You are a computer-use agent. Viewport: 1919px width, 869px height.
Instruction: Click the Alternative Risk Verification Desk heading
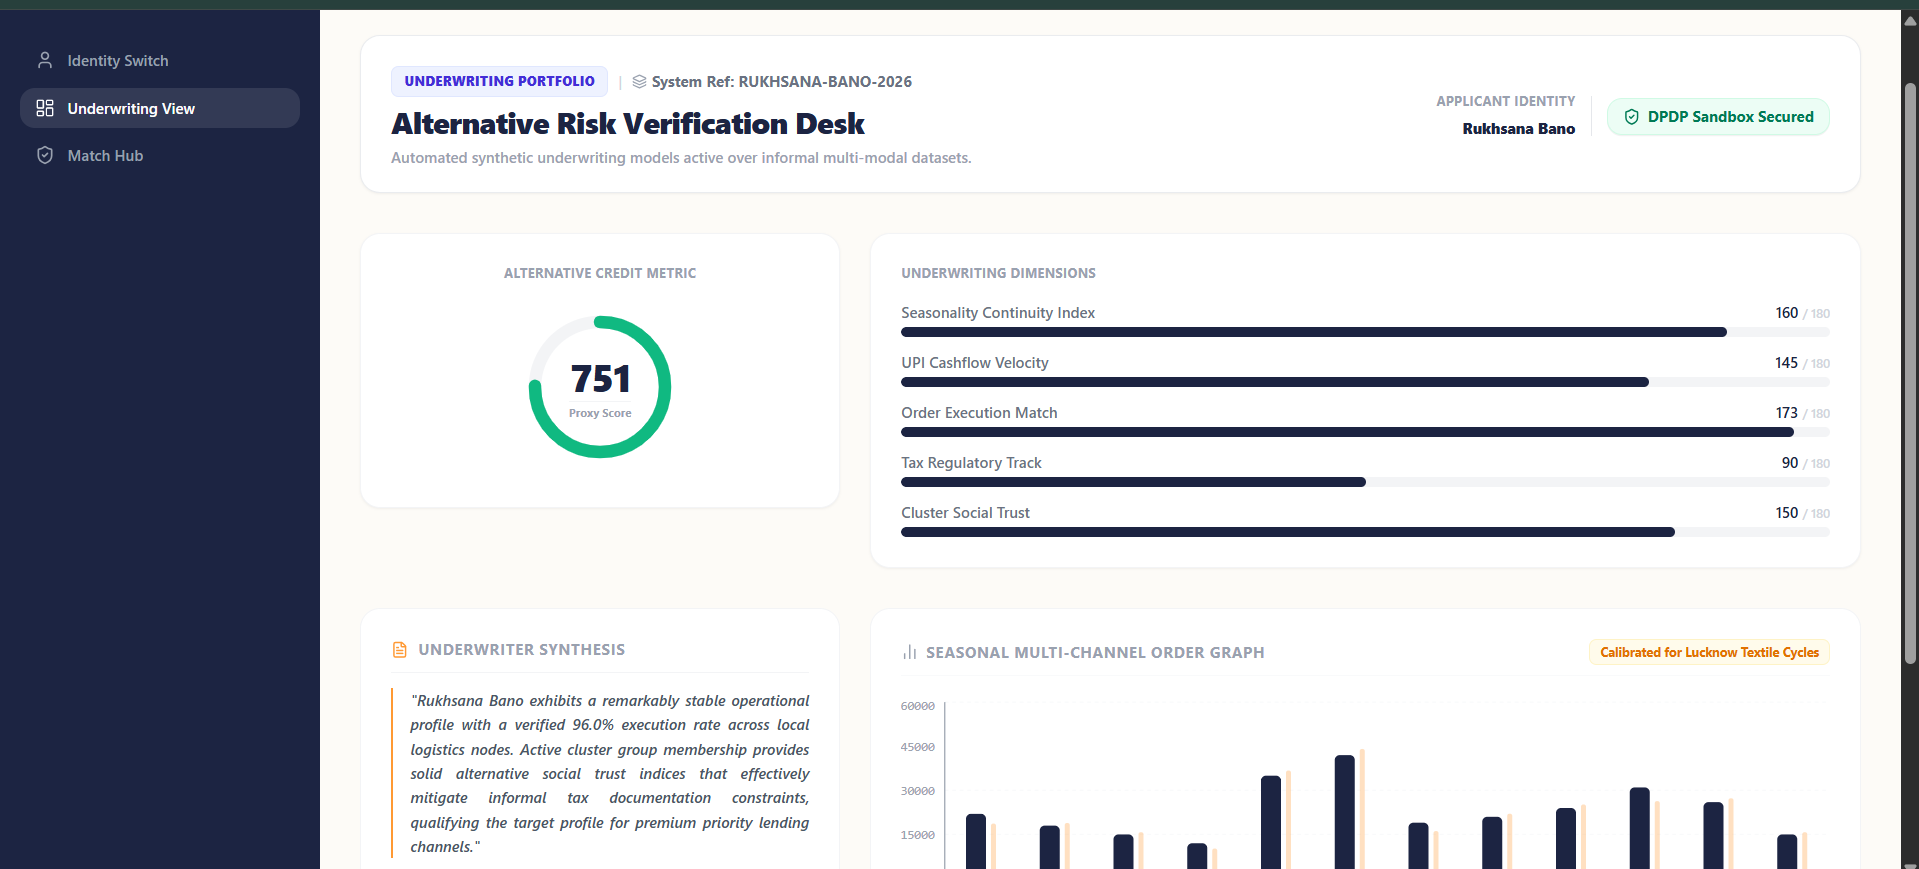click(628, 124)
